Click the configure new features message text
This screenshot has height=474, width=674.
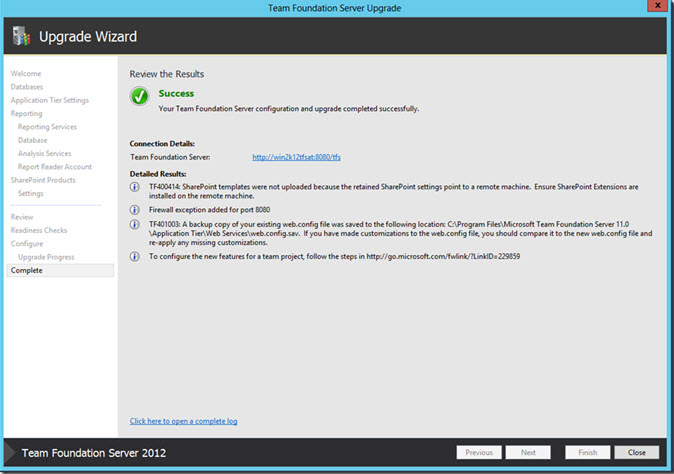coord(334,257)
